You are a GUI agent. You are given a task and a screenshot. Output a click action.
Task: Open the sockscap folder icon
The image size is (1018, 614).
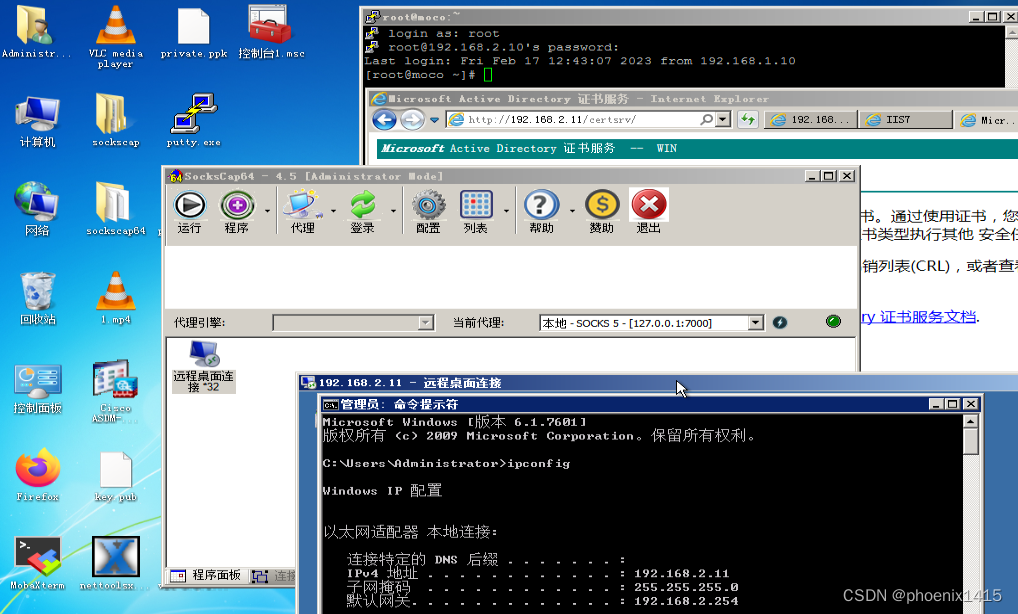click(116, 121)
